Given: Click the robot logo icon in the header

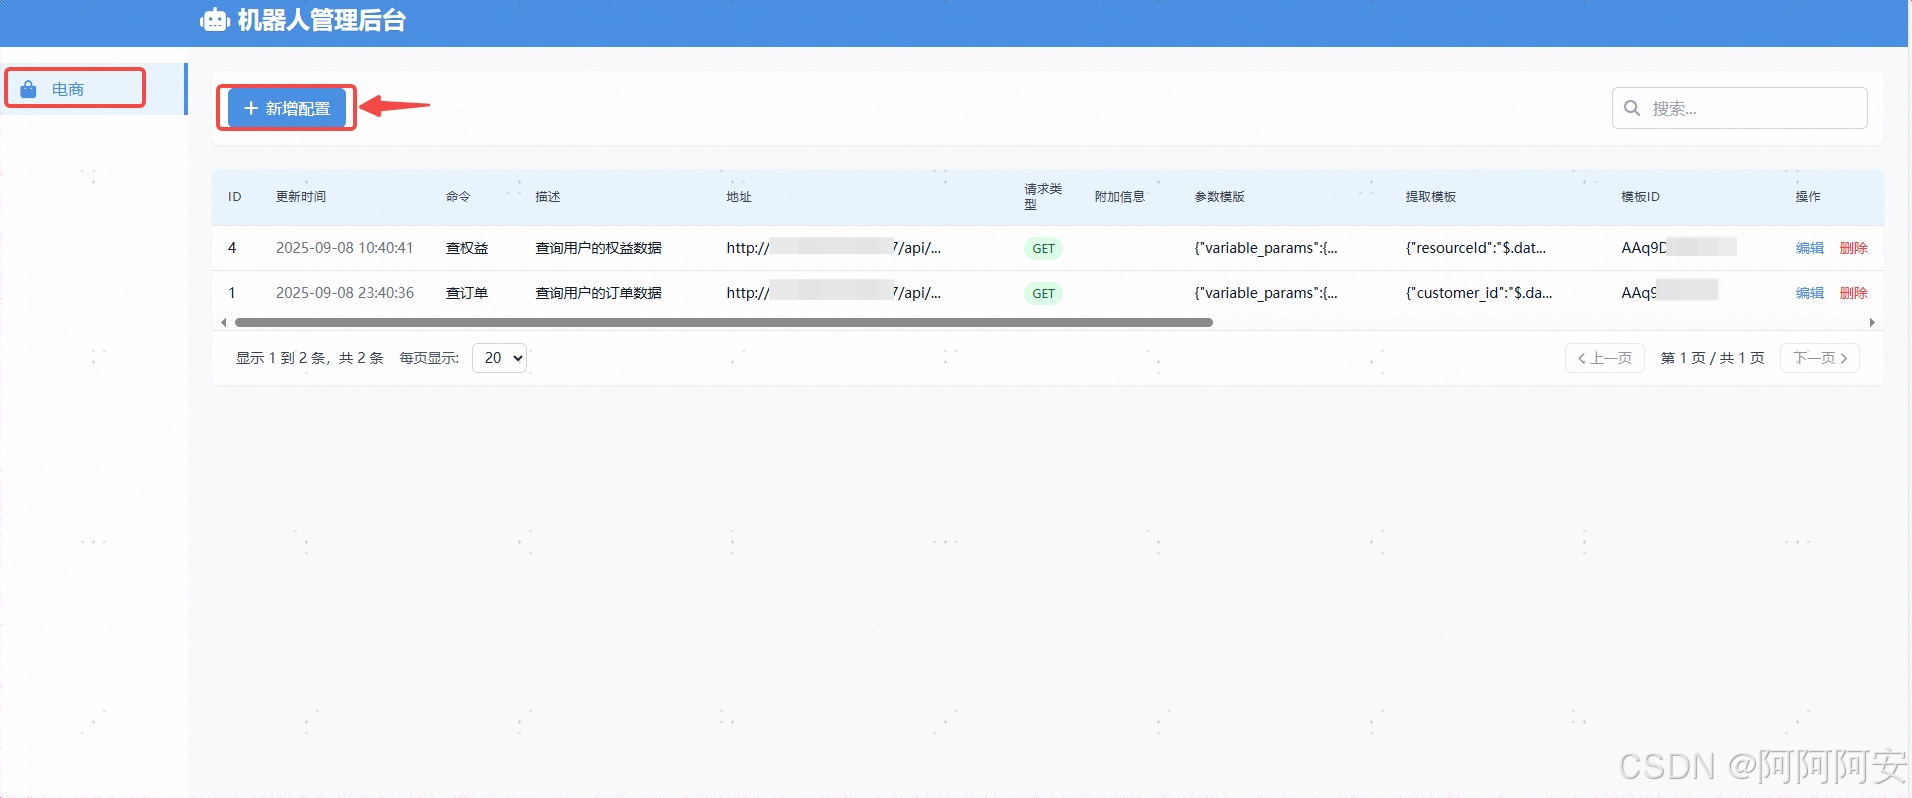Looking at the screenshot, I should [x=215, y=20].
